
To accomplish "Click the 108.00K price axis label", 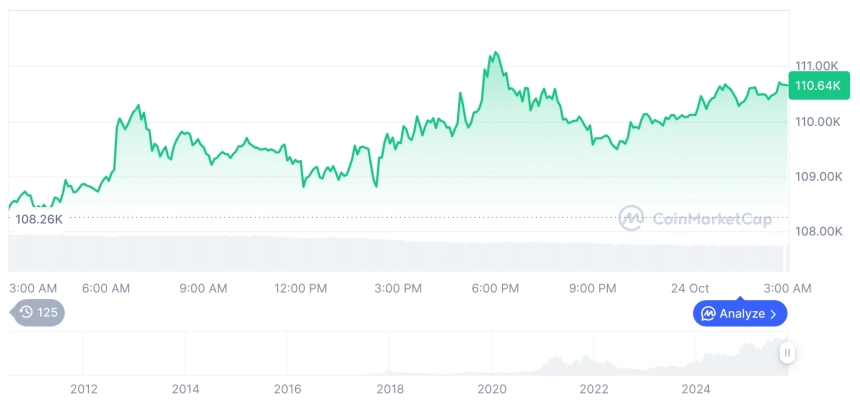I will click(x=816, y=231).
